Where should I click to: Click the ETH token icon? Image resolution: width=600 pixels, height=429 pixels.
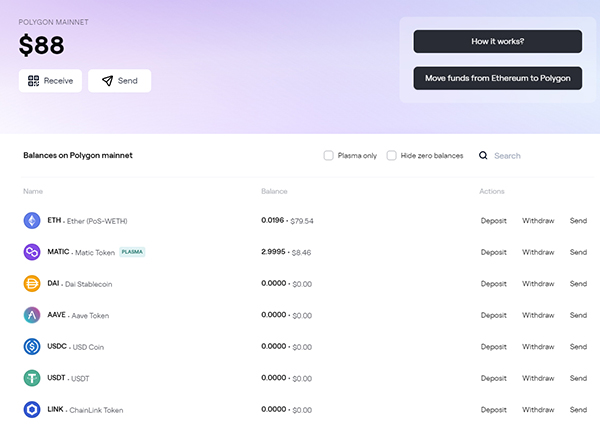[x=32, y=221]
